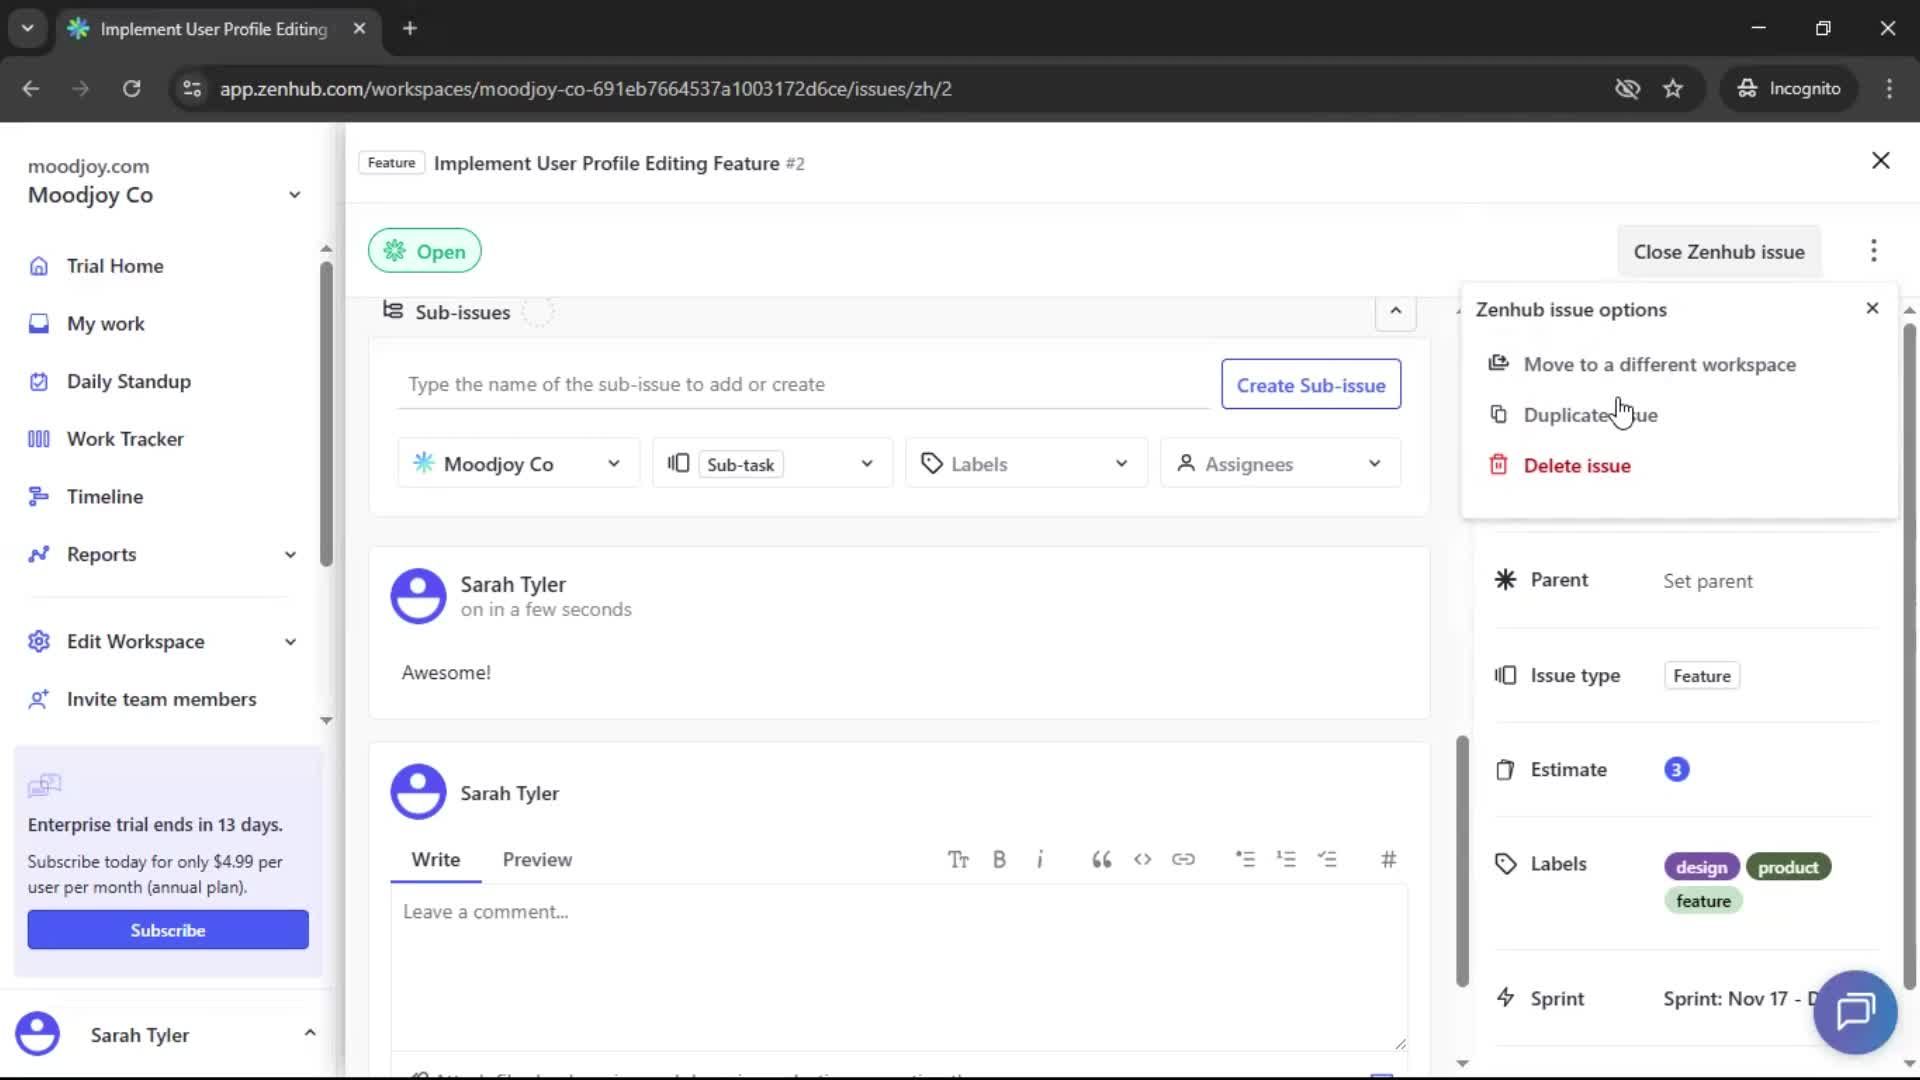Open the chat widget in bottom corner
The width and height of the screenshot is (1920, 1080).
(x=1854, y=1012)
